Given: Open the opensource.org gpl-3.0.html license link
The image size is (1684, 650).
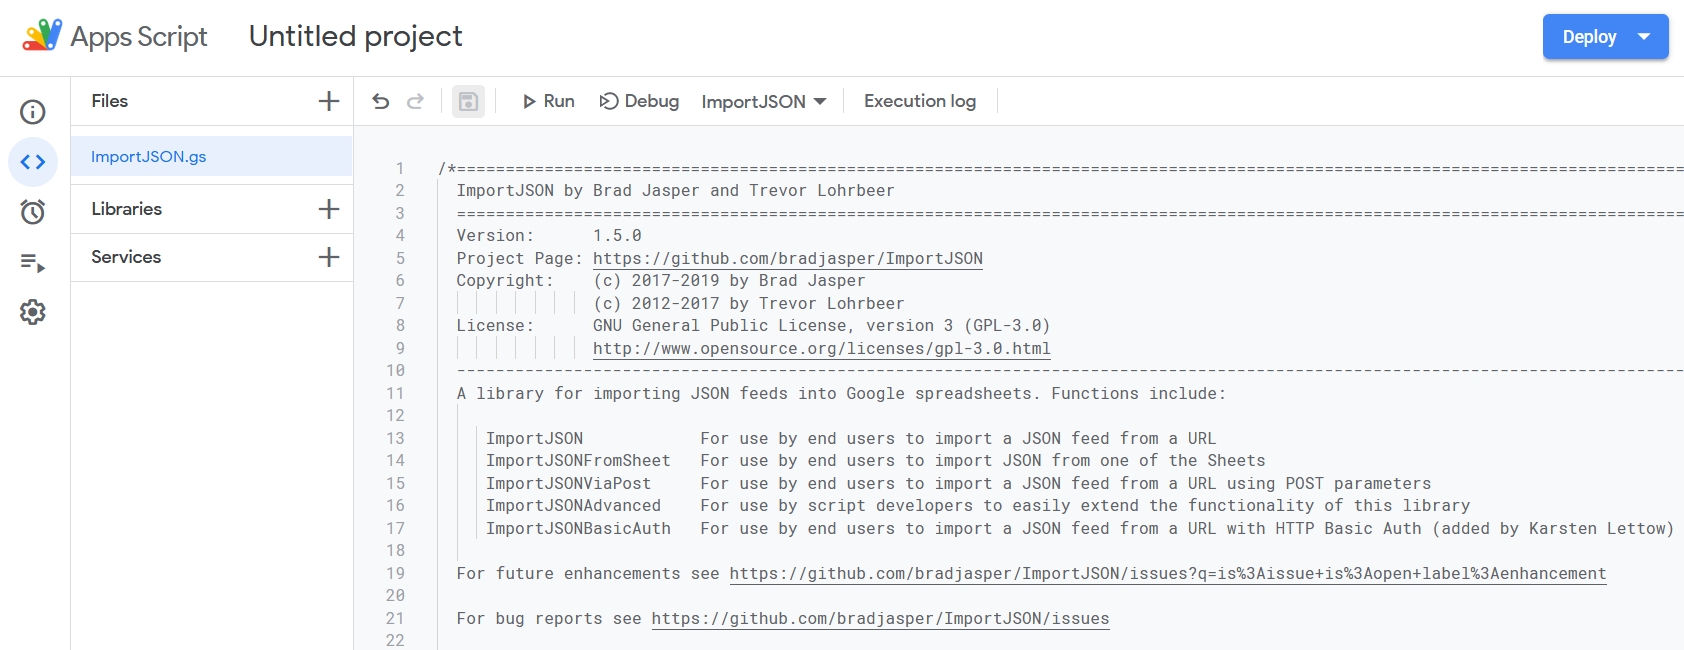Looking at the screenshot, I should click(822, 349).
